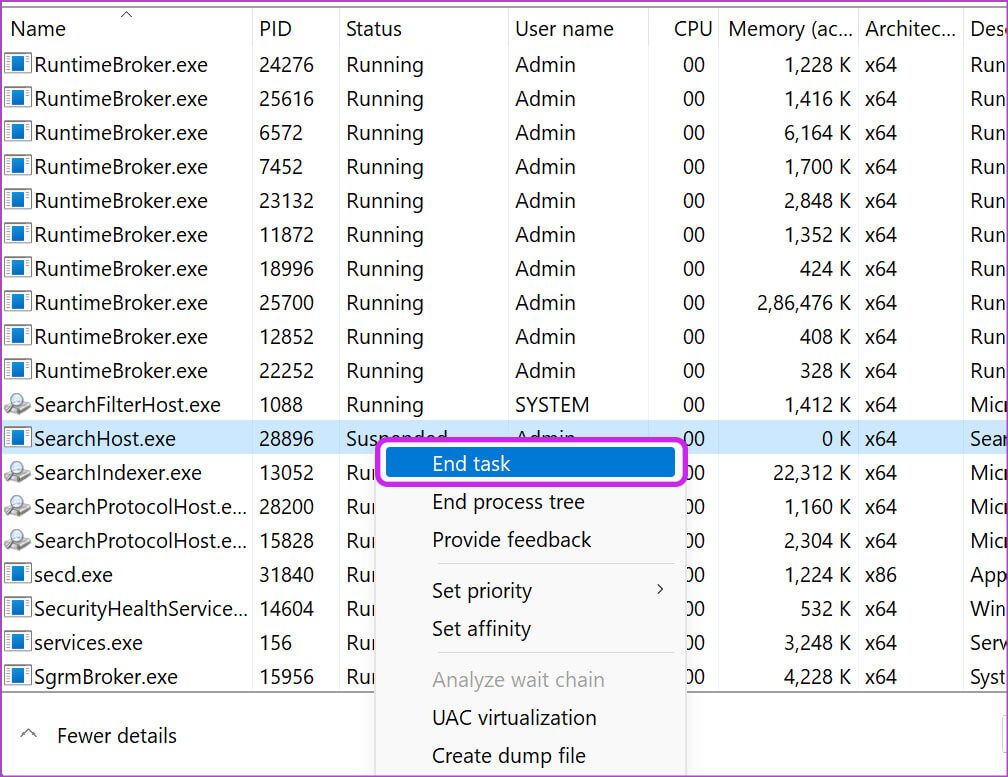1008x777 pixels.
Task: Choose End task from context menu
Action: pyautogui.click(x=530, y=463)
